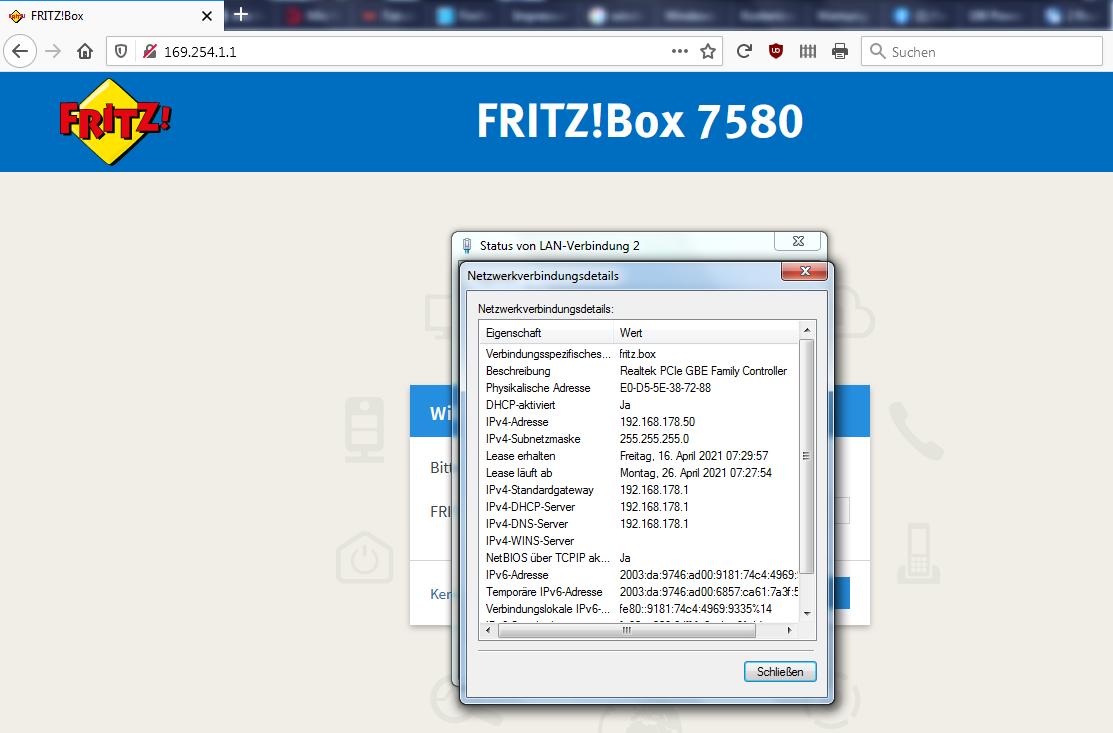
Task: Bookmark this page with the star icon
Action: pyautogui.click(x=708, y=51)
